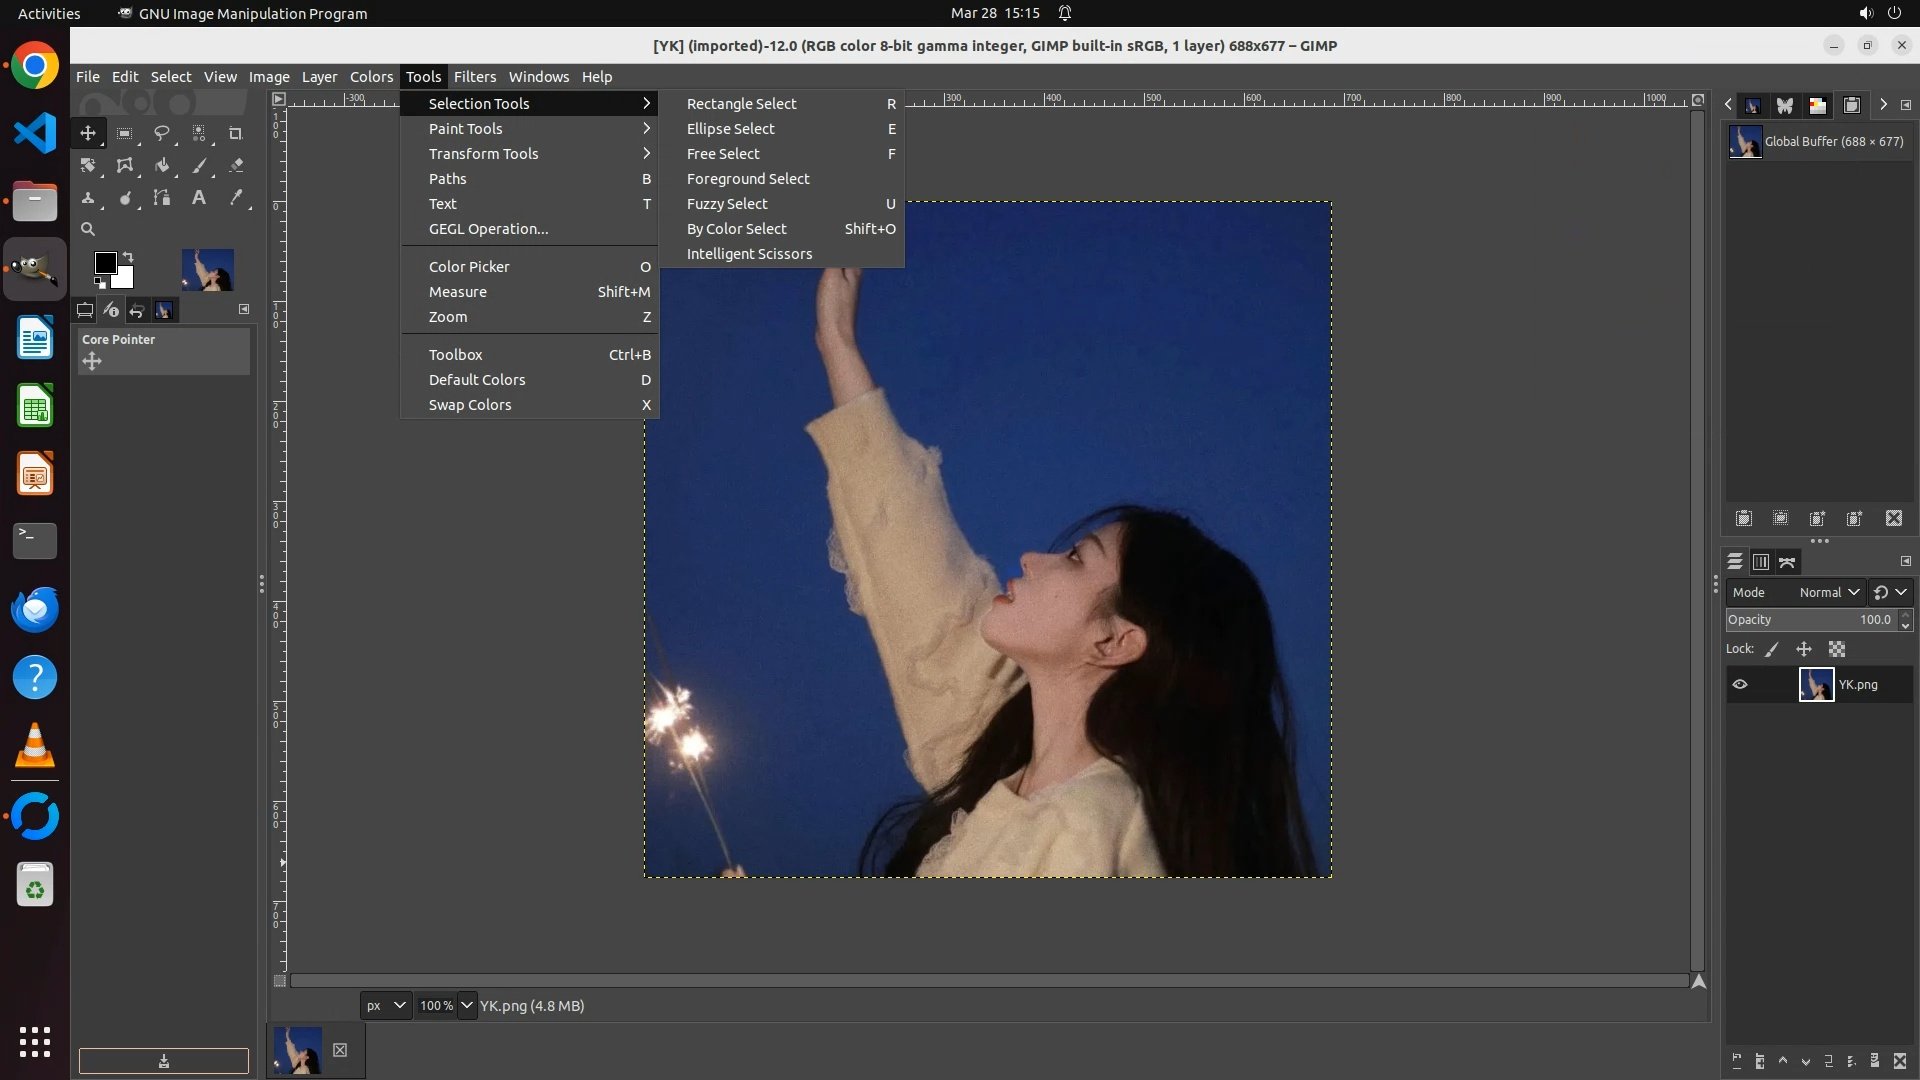Click the Color Picker menu entry

coord(469,267)
